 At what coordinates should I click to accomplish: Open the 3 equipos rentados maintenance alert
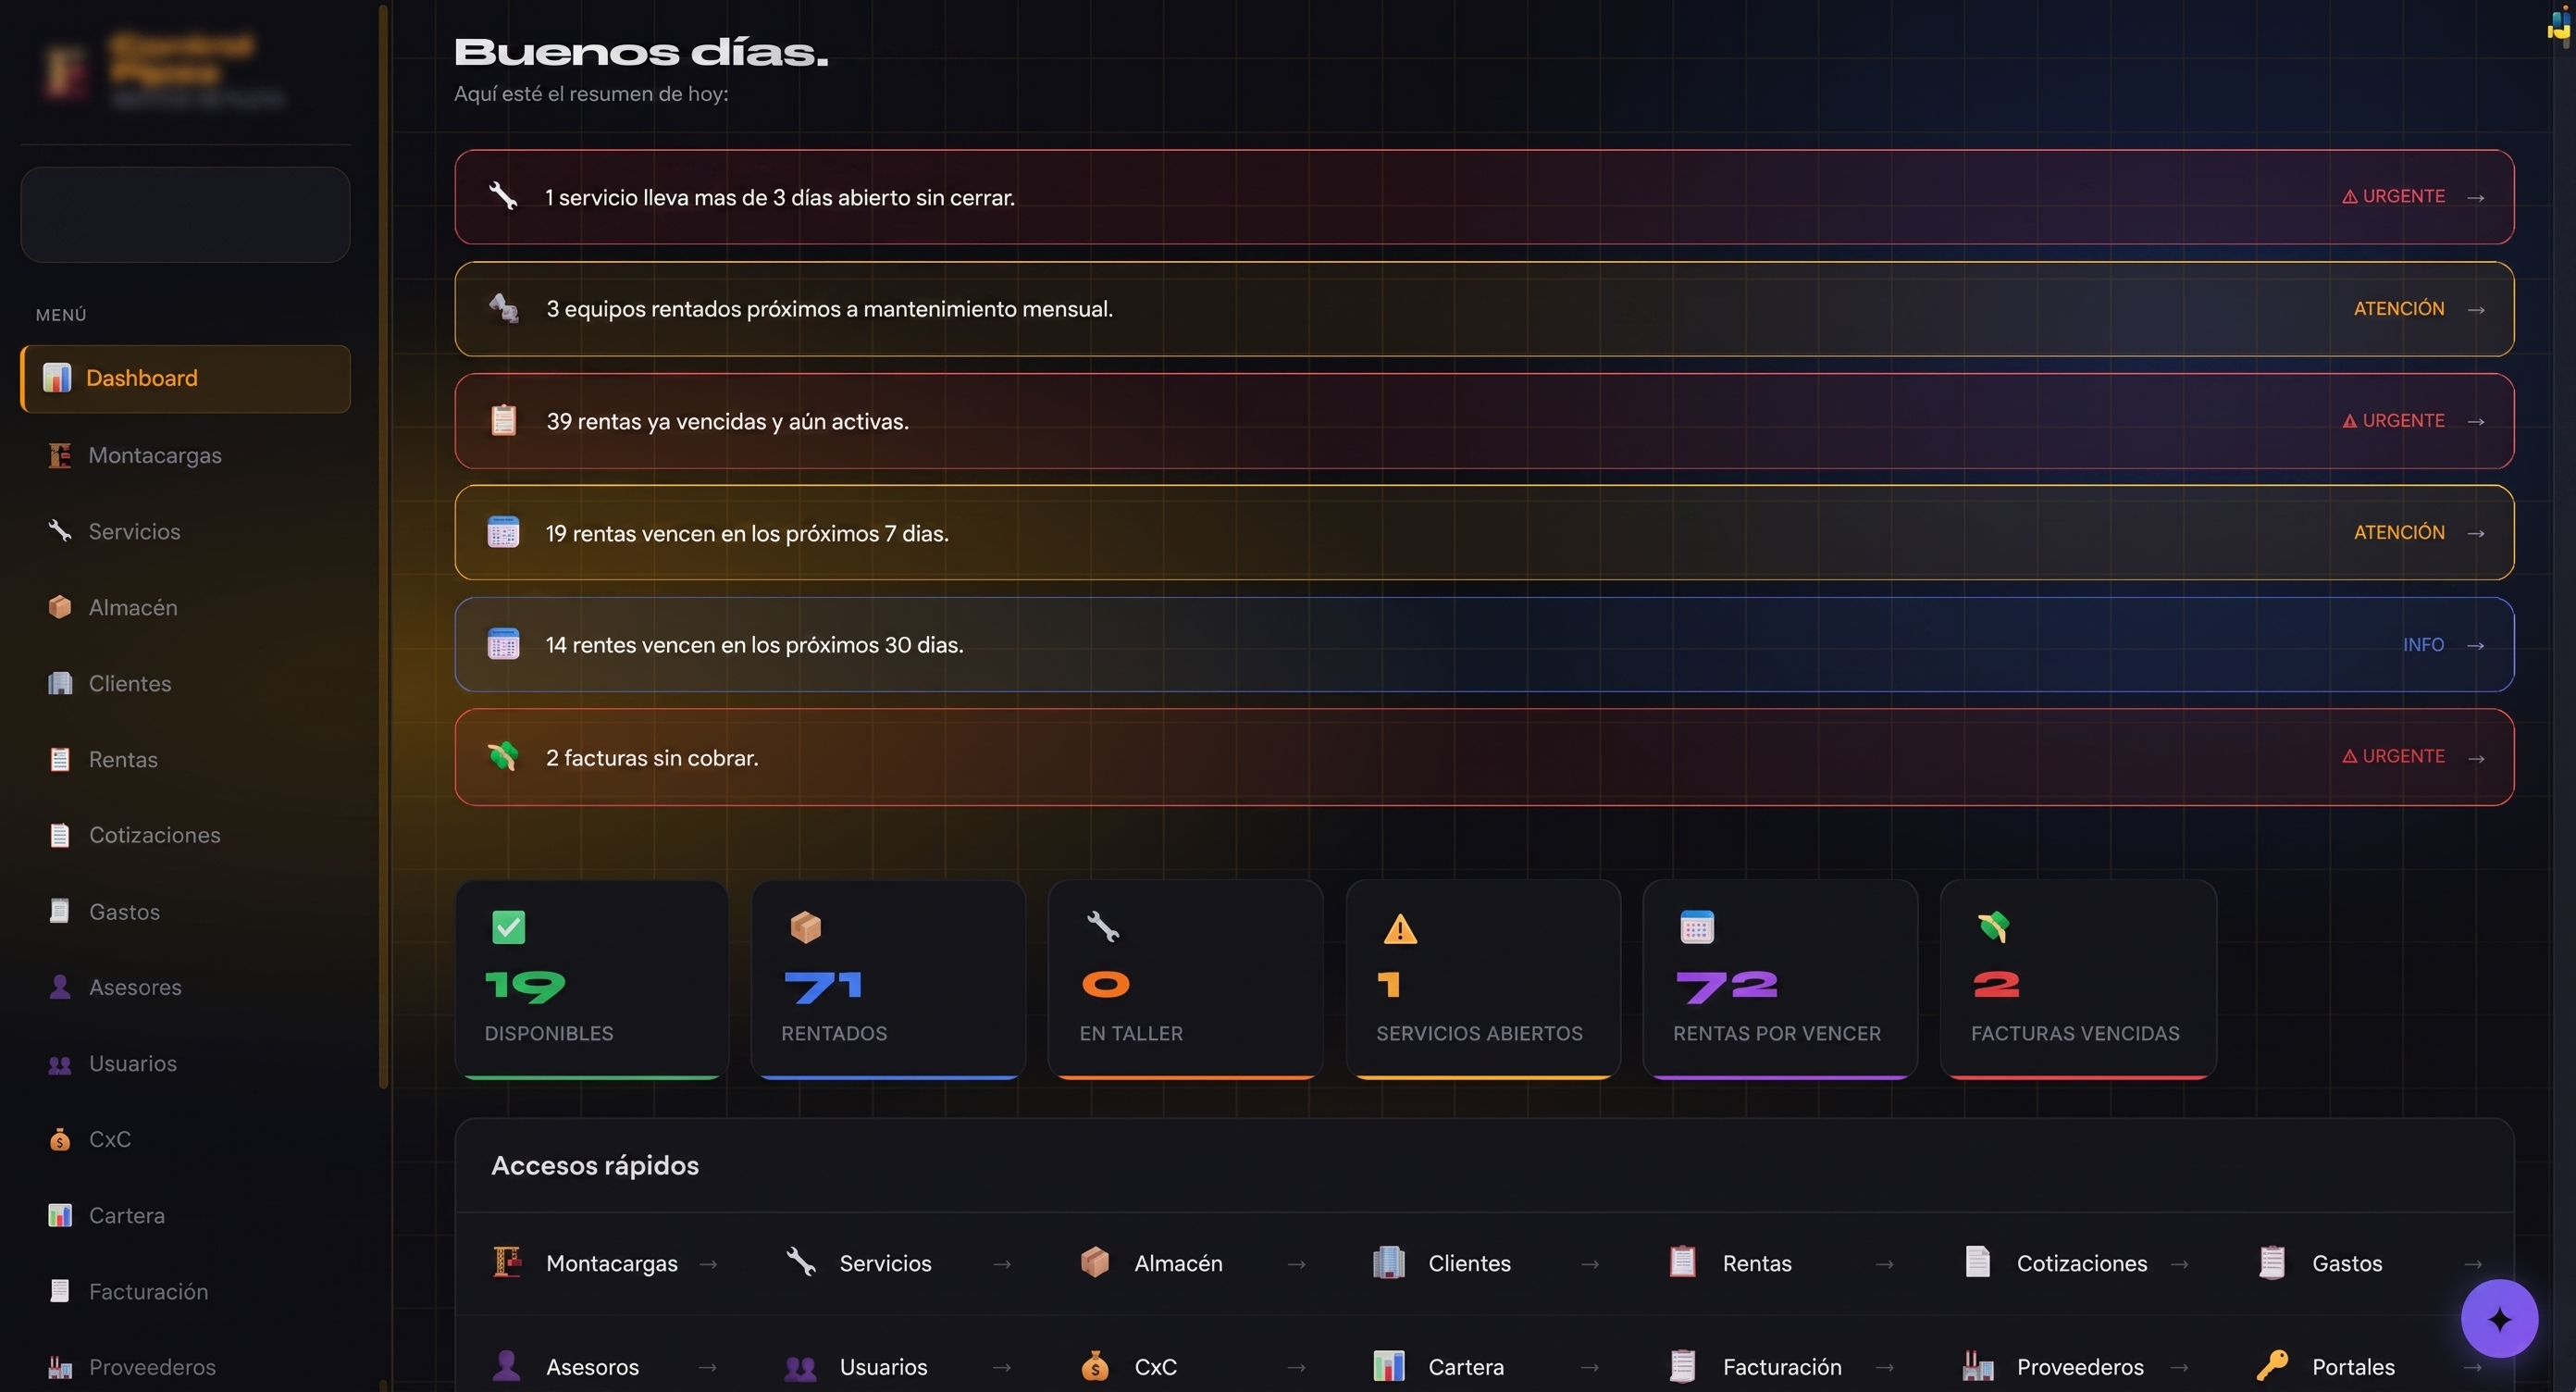point(1484,309)
